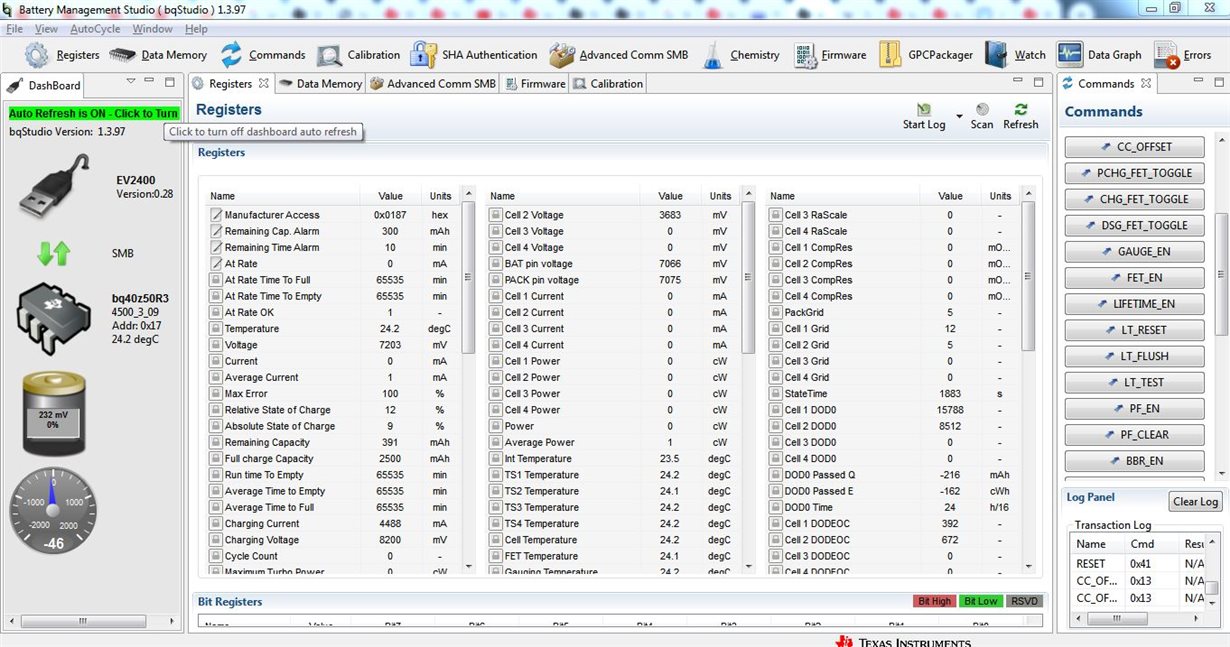Screen dimensions: 1230x647
Task: Send the GAUGE_EN command
Action: (1135, 252)
